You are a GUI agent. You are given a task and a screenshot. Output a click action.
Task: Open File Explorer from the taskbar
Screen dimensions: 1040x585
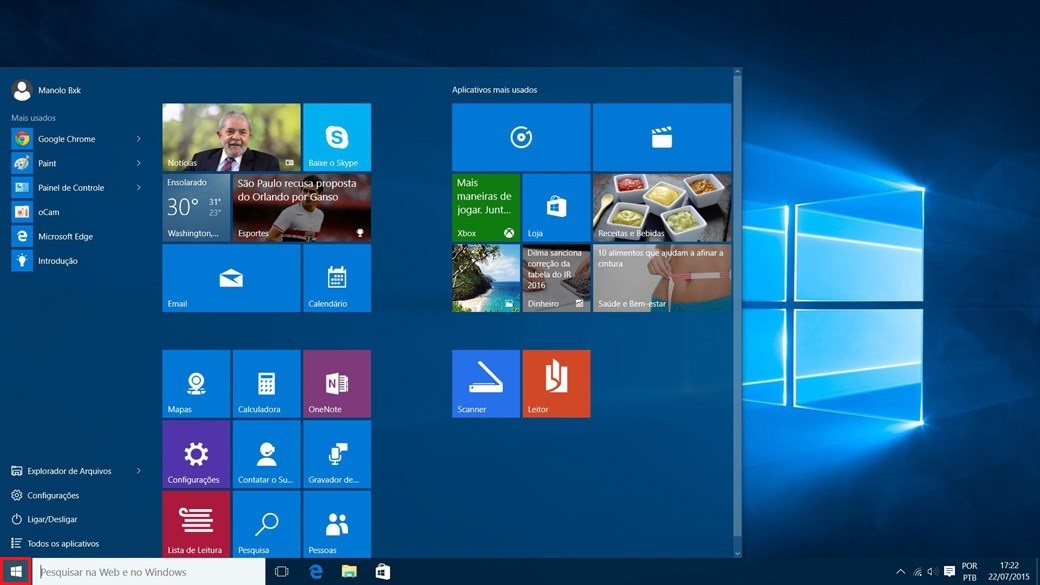click(x=349, y=572)
